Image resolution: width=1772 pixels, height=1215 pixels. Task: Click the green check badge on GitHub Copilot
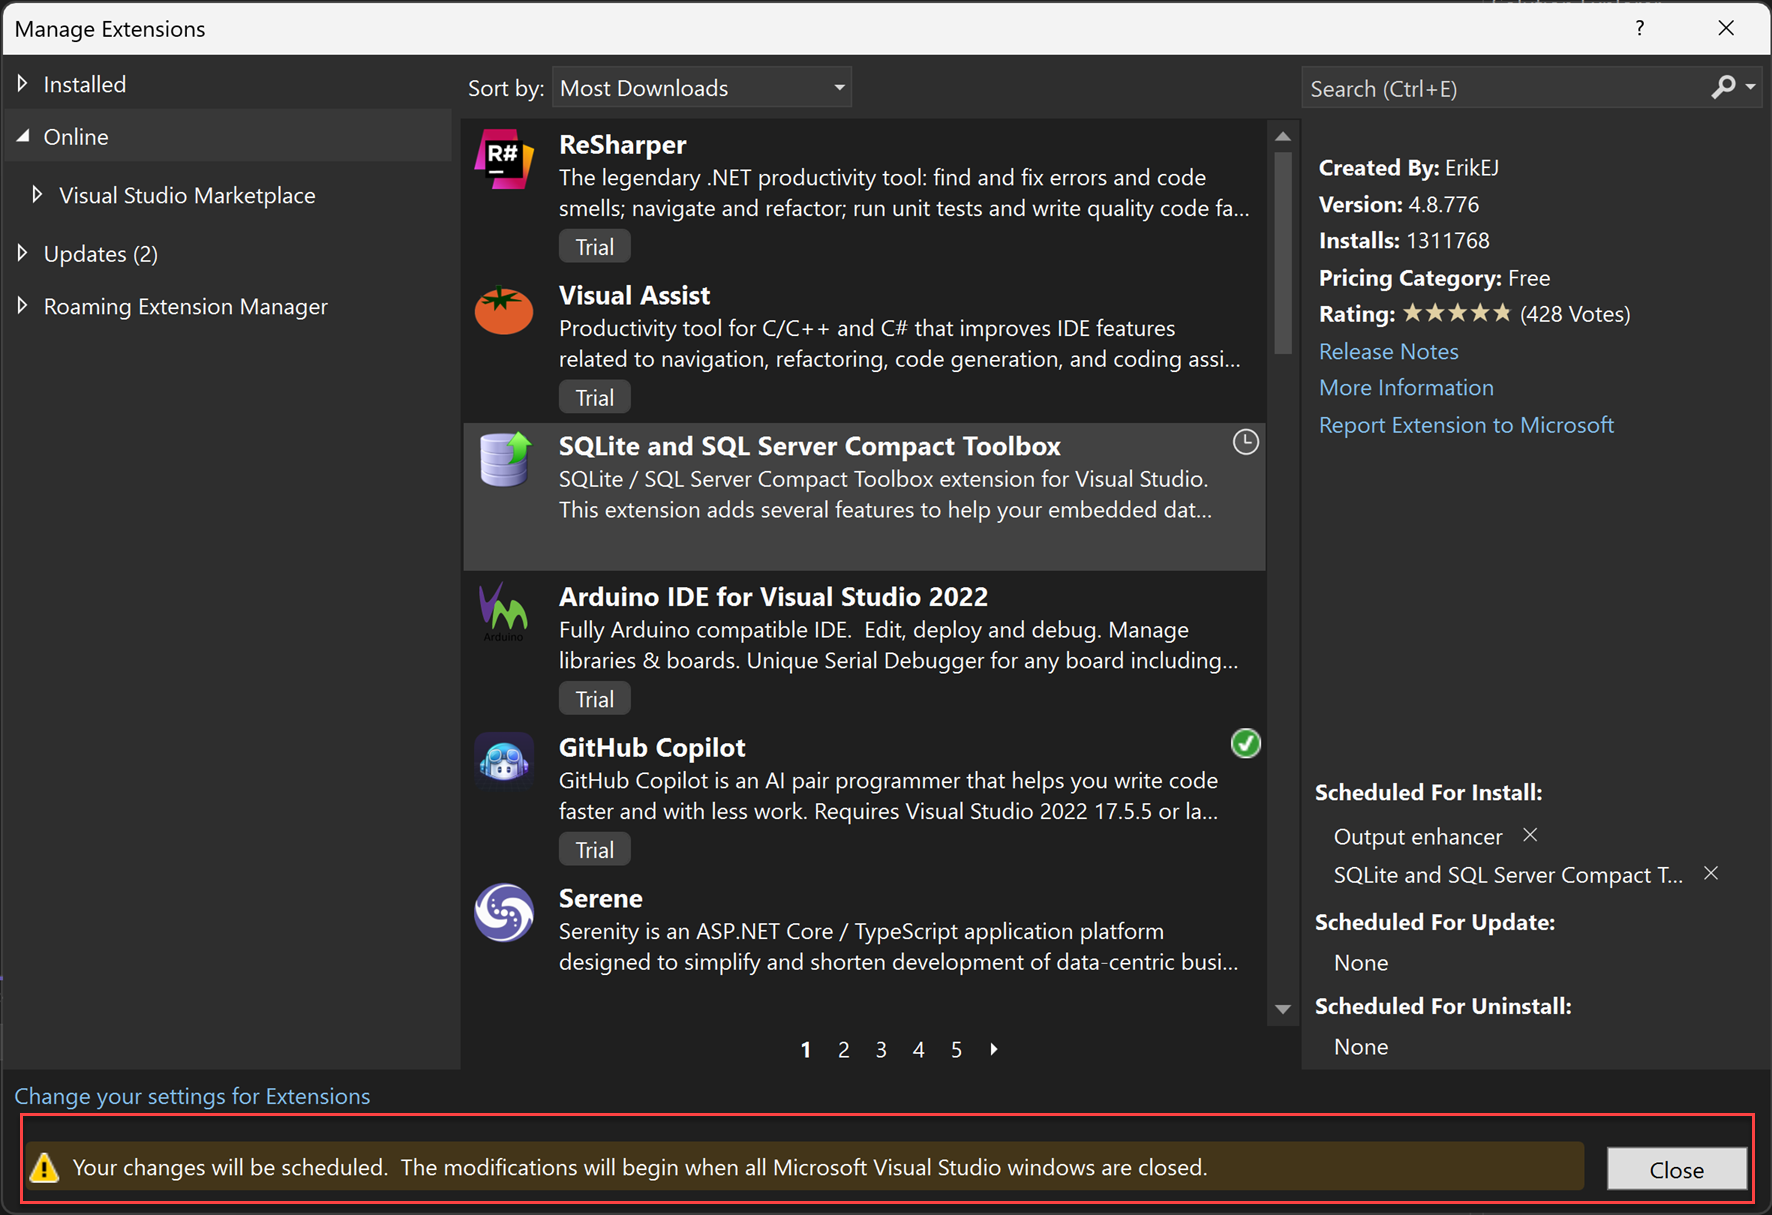tap(1245, 743)
